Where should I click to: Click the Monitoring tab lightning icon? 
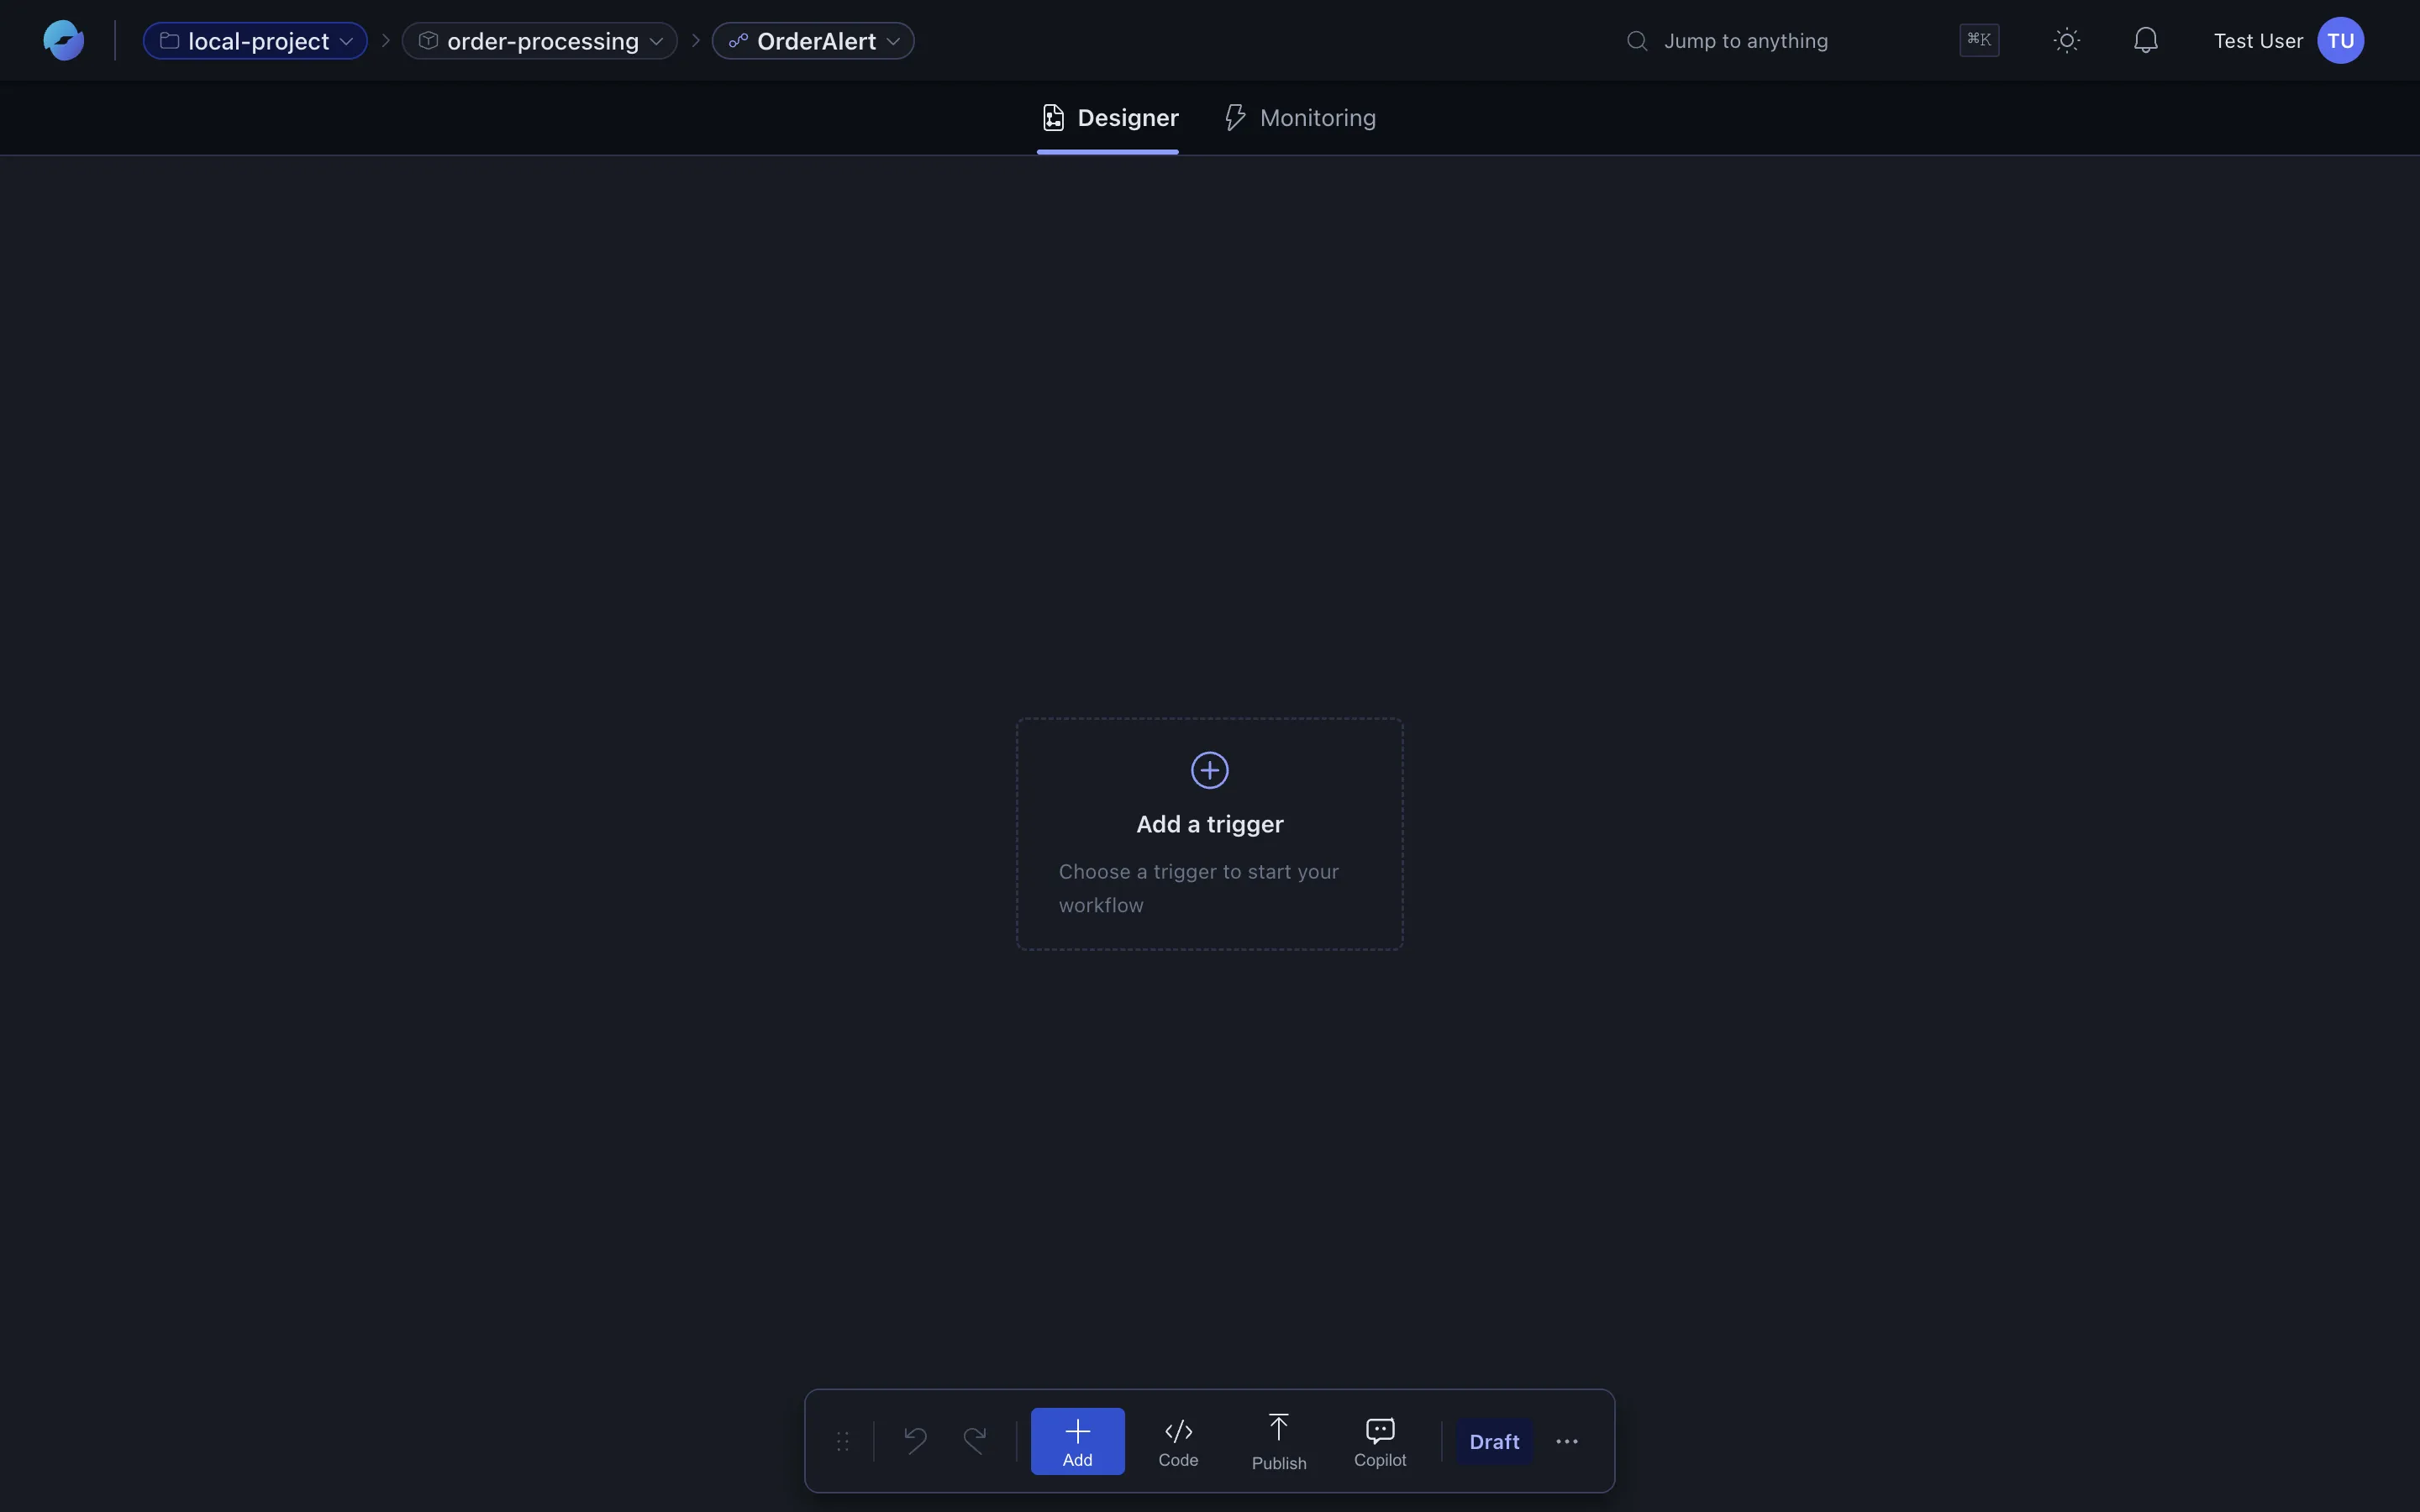tap(1235, 118)
